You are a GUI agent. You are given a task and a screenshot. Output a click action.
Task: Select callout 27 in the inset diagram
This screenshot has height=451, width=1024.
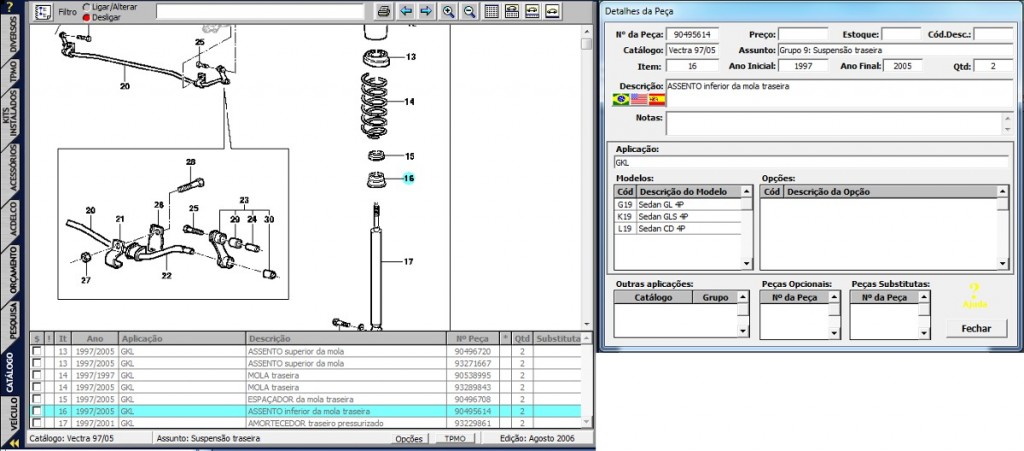[x=86, y=280]
